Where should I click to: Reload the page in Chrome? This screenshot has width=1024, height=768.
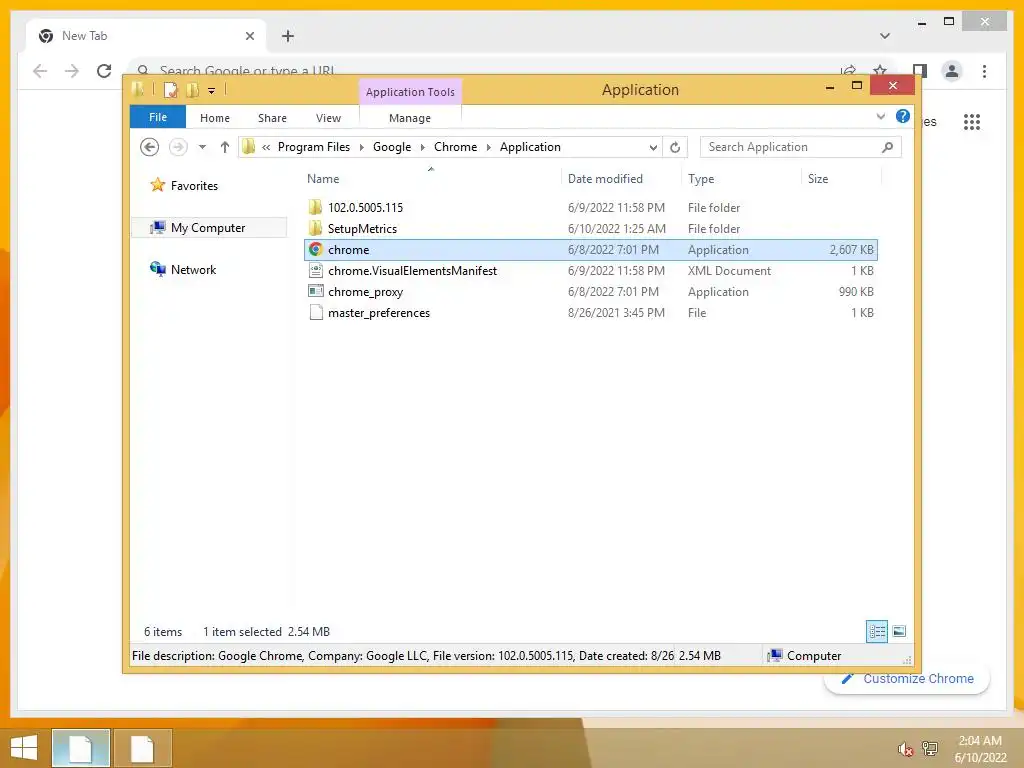(104, 71)
